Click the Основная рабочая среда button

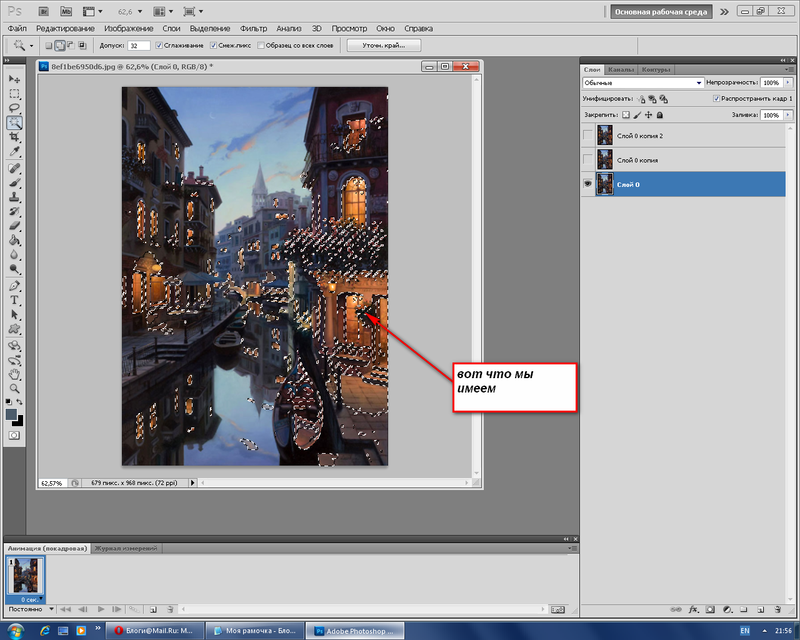(x=661, y=12)
